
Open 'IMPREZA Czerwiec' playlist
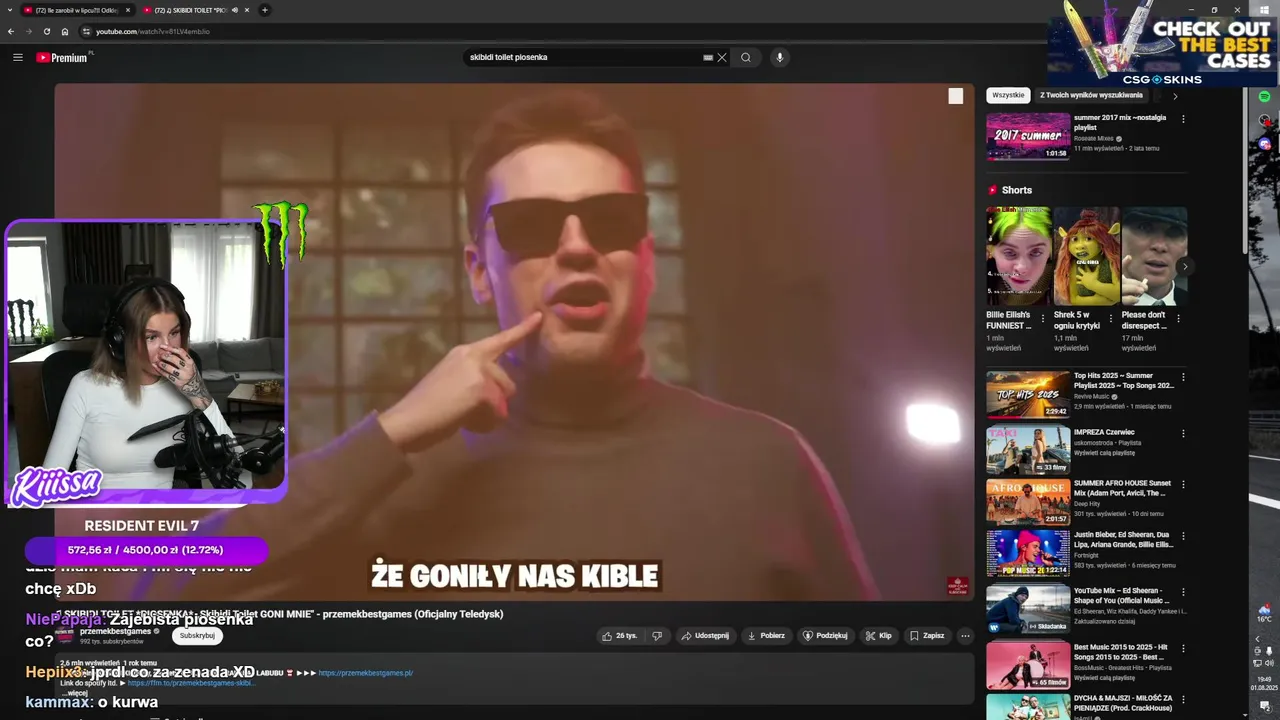[1028, 450]
